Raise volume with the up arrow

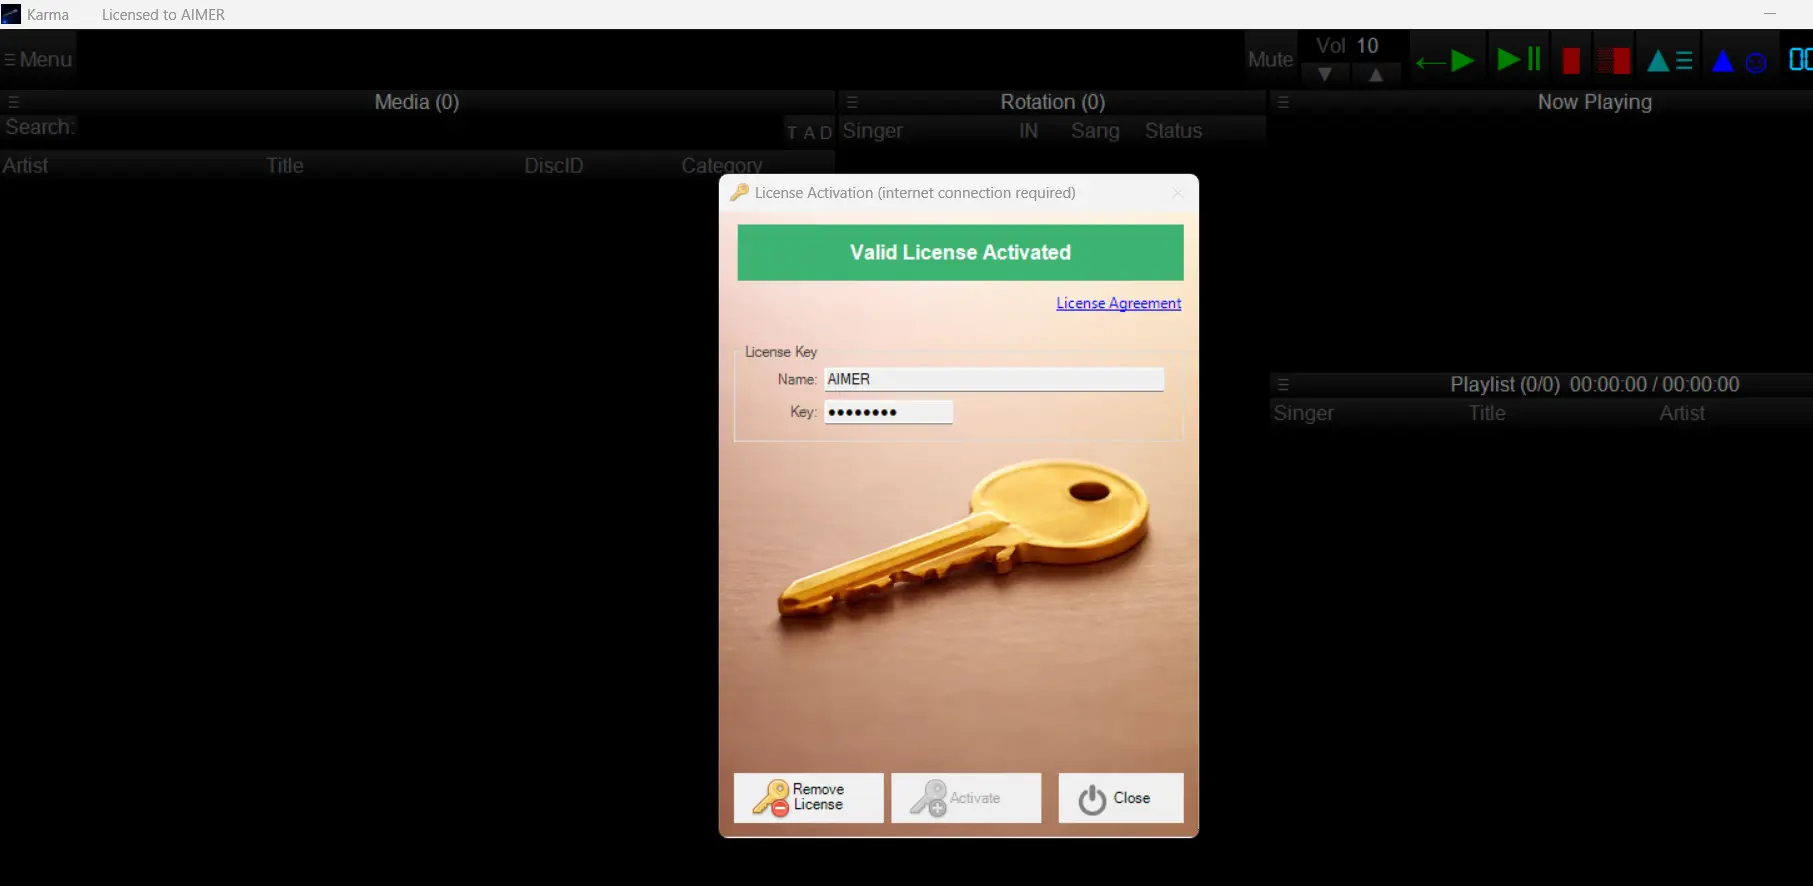pyautogui.click(x=1376, y=74)
